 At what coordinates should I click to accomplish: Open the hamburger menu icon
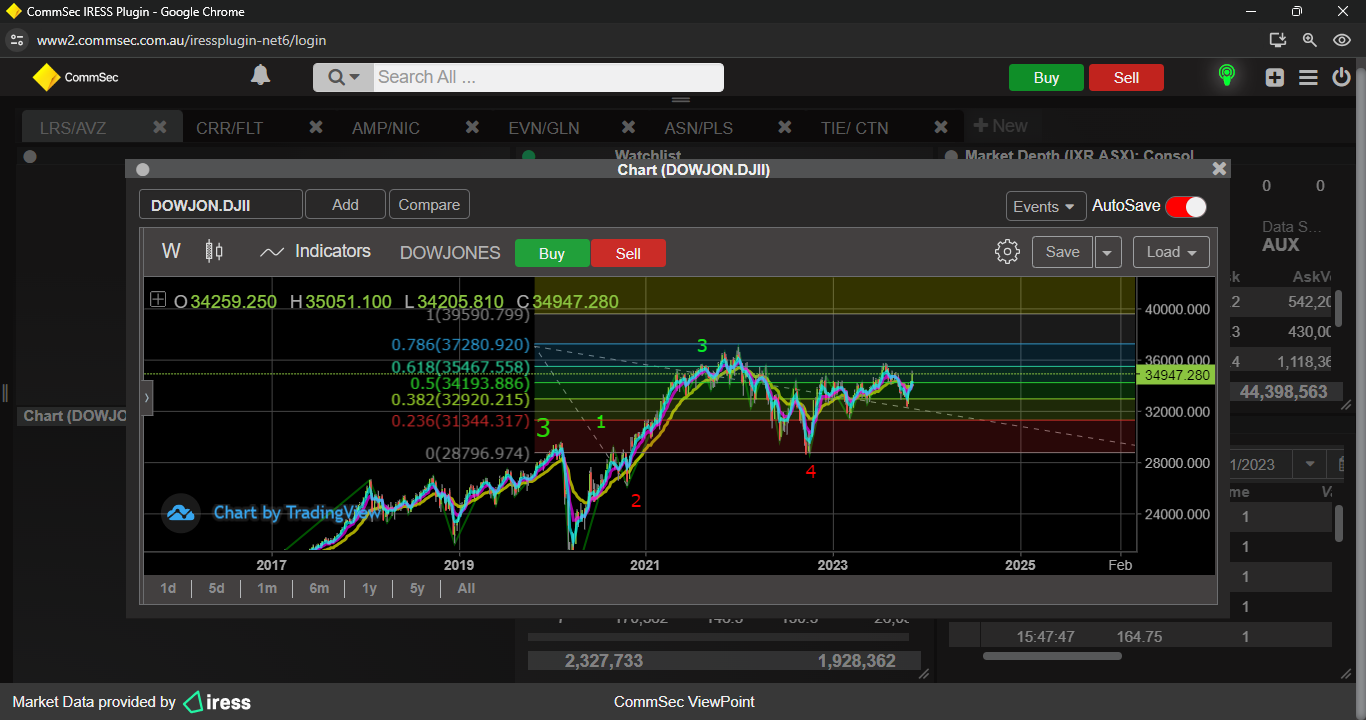click(1308, 78)
